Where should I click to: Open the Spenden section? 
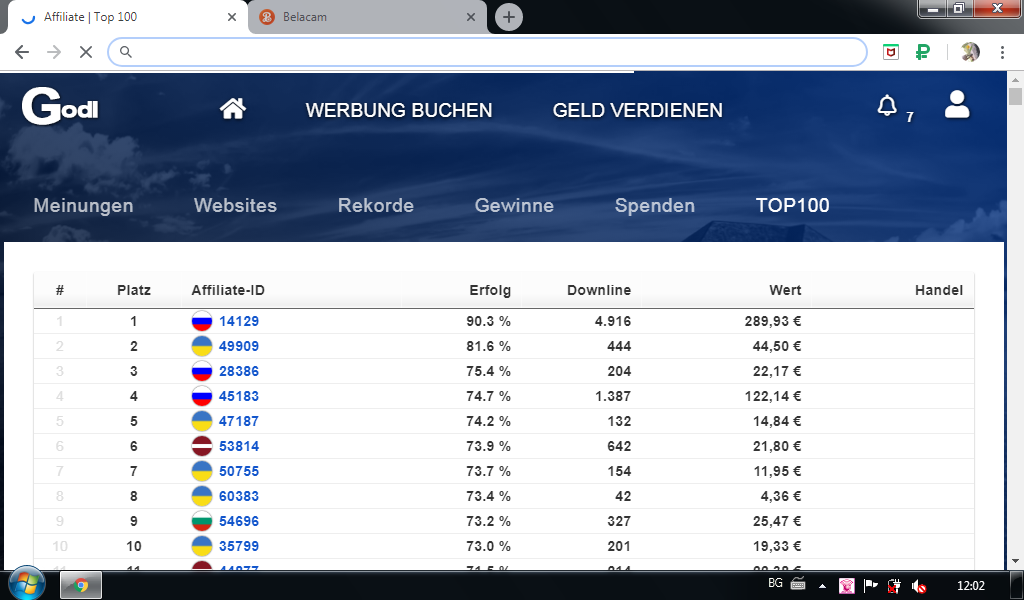point(654,206)
